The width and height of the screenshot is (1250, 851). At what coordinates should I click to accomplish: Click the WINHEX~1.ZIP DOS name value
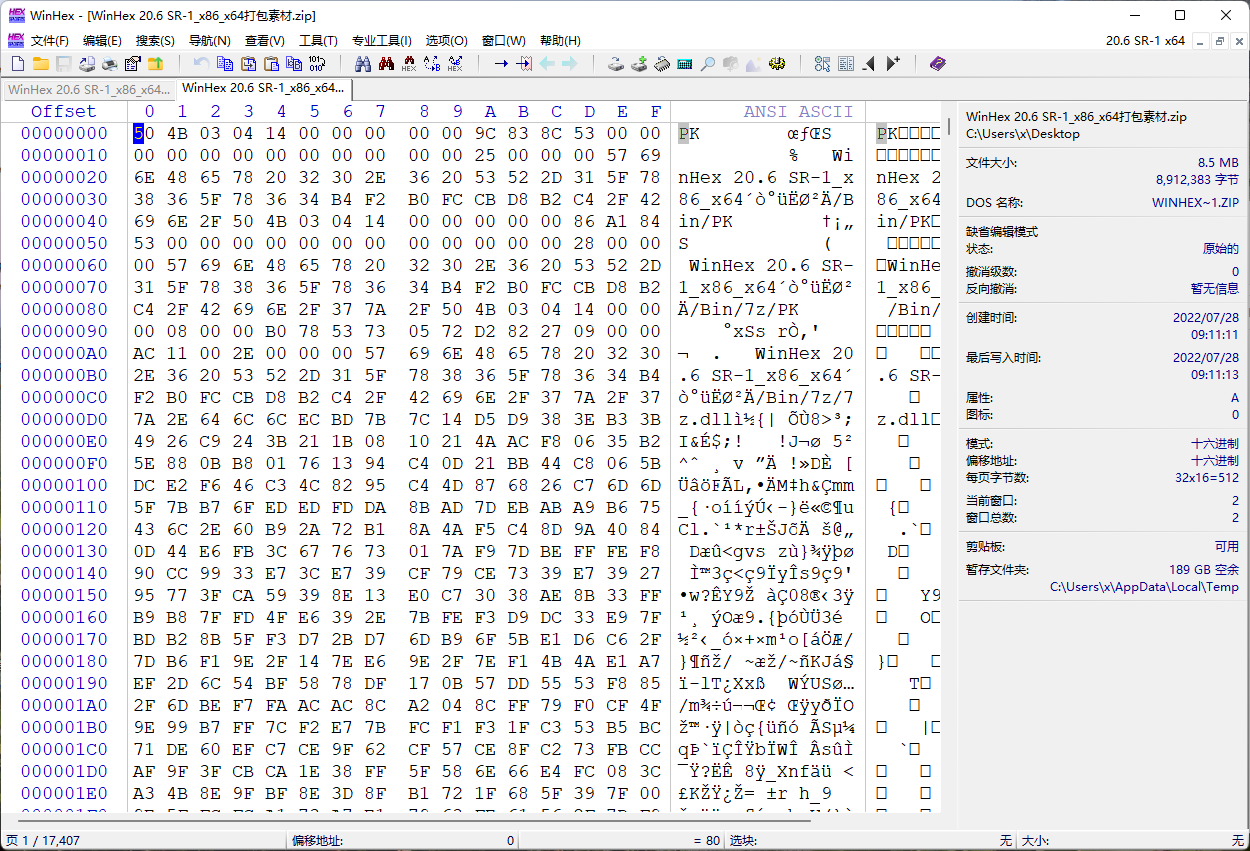(1196, 202)
